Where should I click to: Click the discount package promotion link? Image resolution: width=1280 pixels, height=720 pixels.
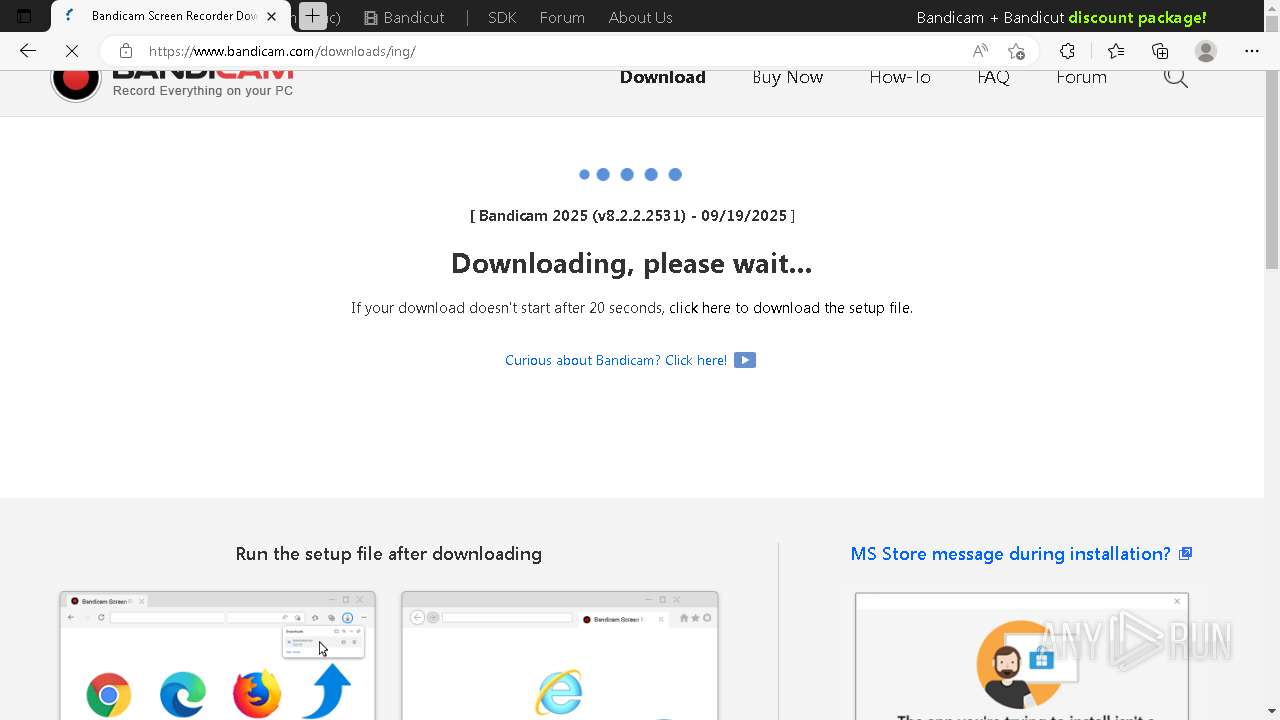pos(1137,17)
